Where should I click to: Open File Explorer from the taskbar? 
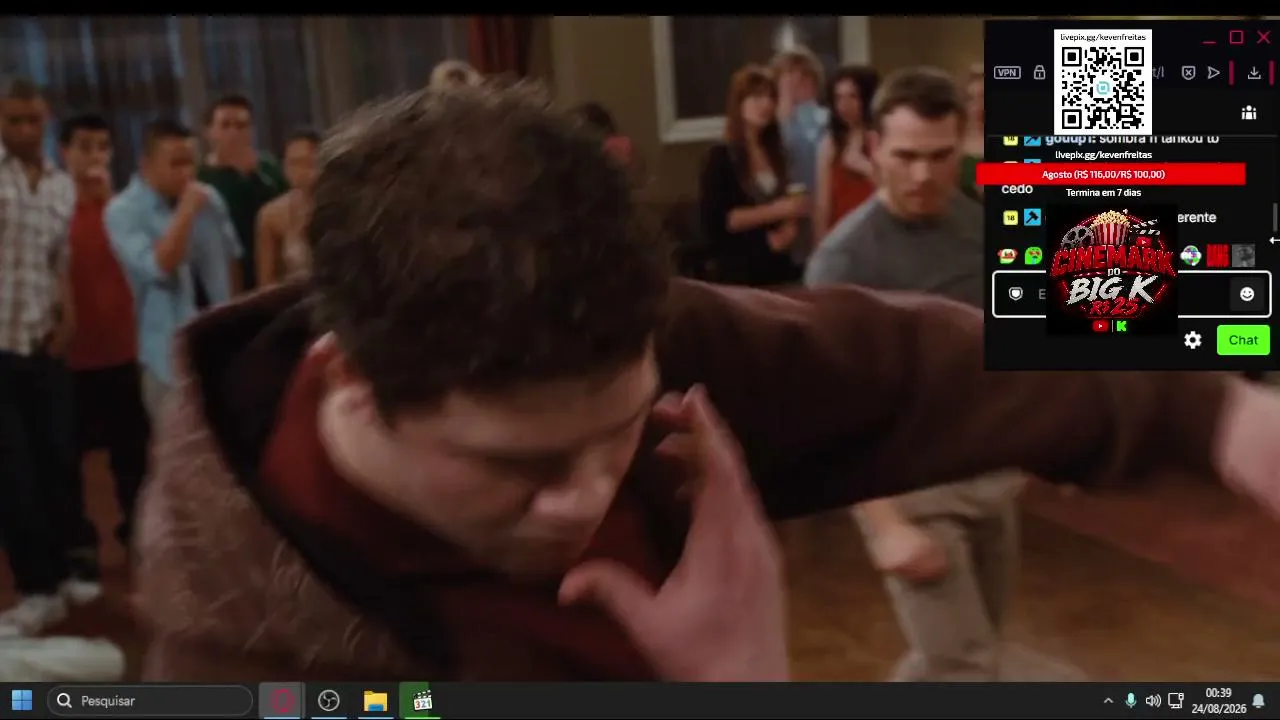(x=375, y=701)
